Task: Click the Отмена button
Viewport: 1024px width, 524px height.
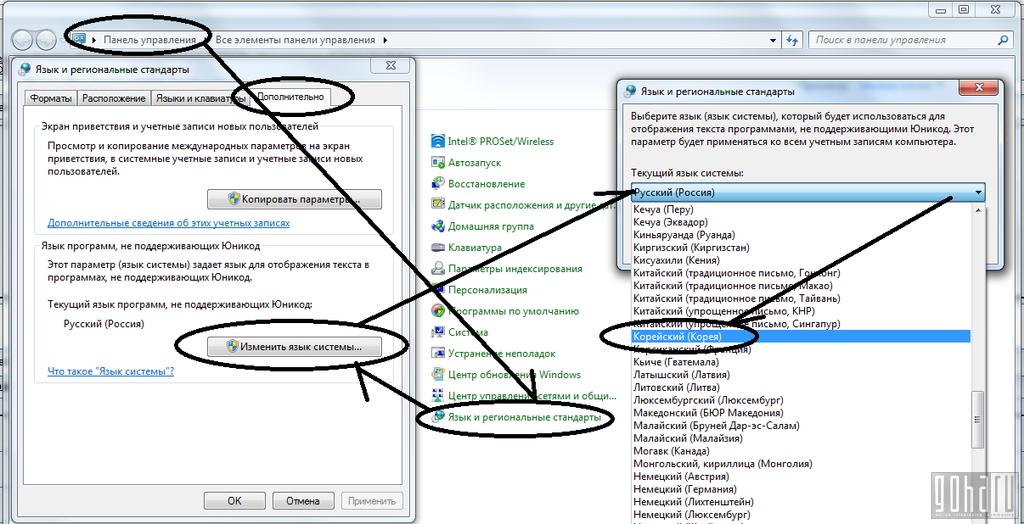Action: [x=304, y=501]
